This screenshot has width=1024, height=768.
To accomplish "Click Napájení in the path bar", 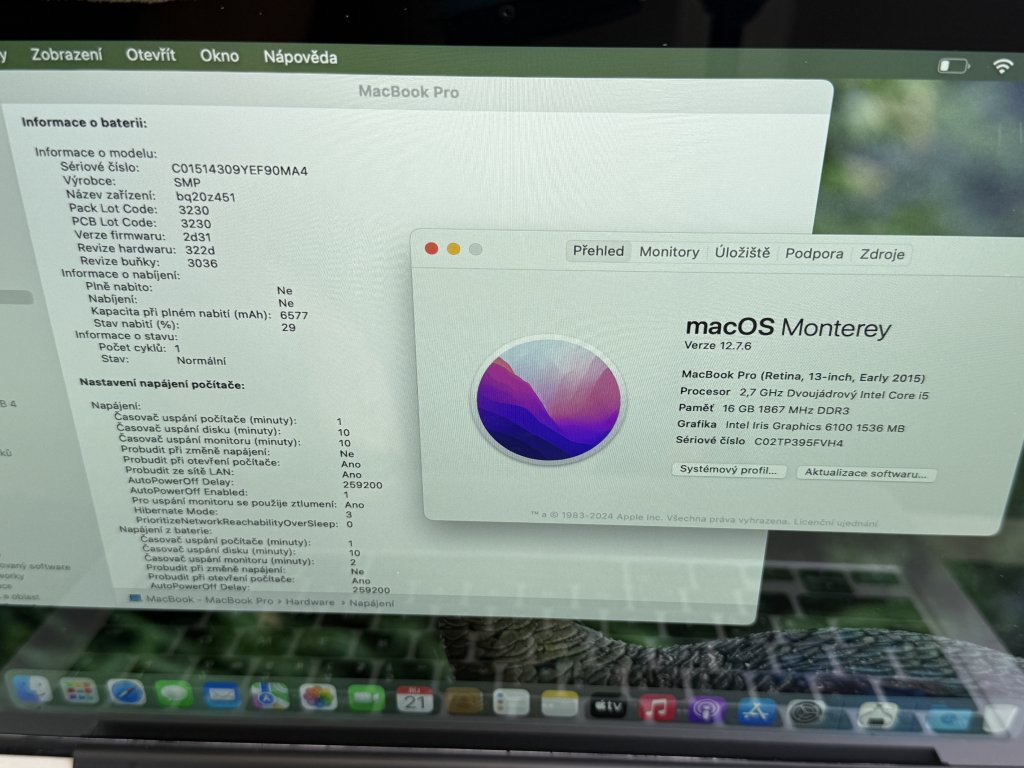I will 371,603.
